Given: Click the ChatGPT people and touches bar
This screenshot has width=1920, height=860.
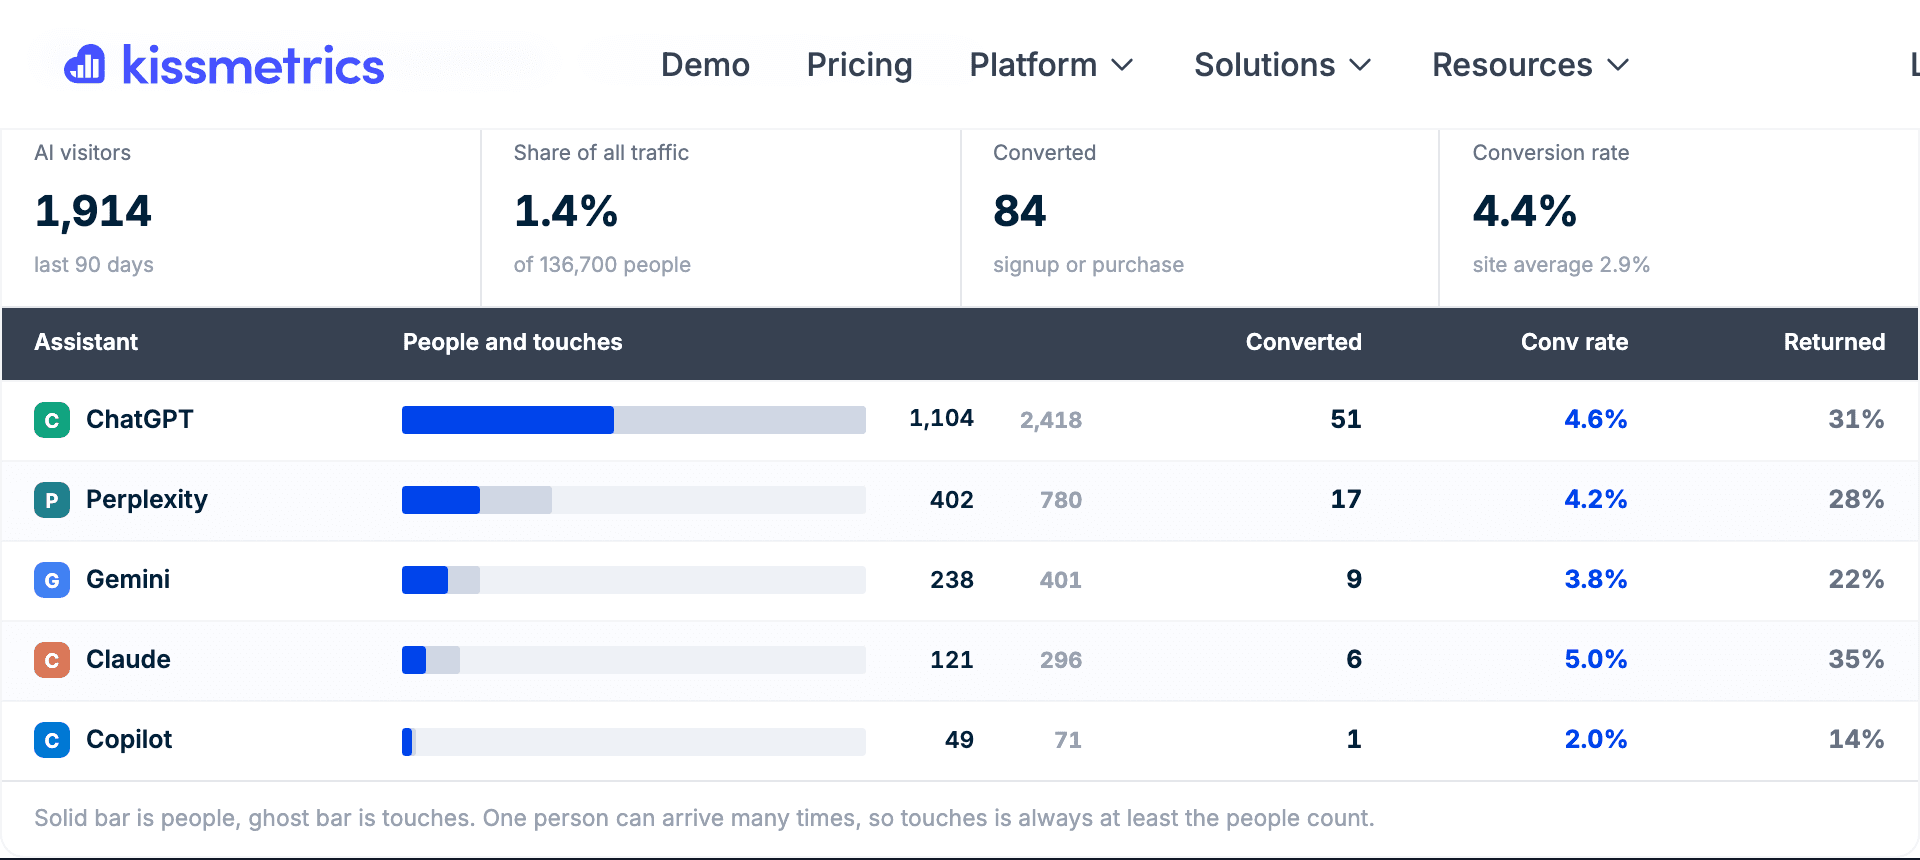Looking at the screenshot, I should [634, 420].
